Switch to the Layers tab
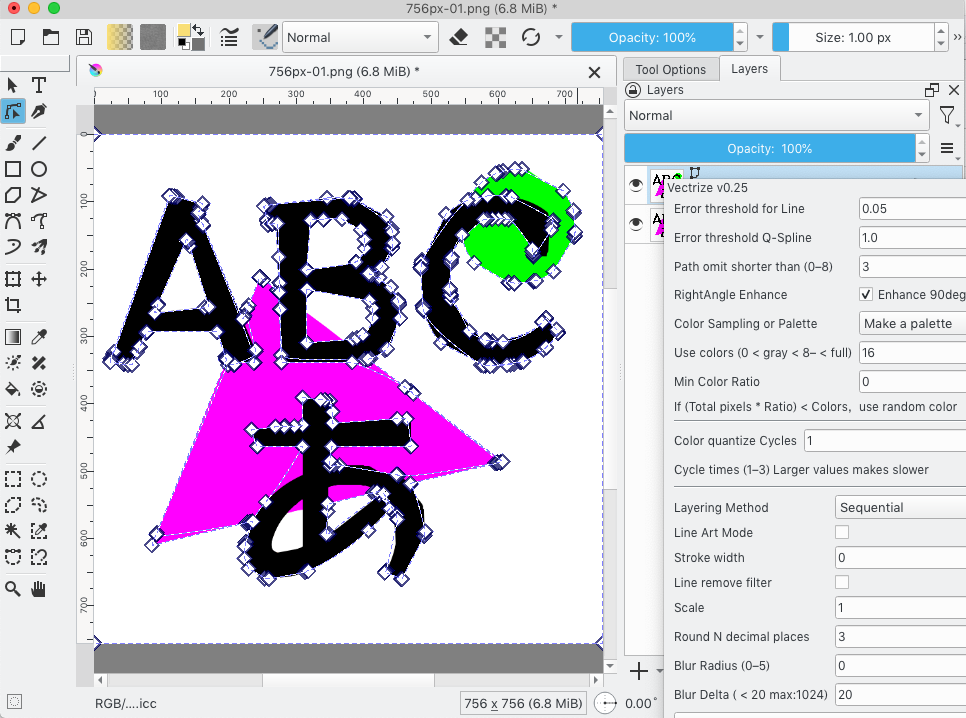The width and height of the screenshot is (966, 718). pyautogui.click(x=750, y=68)
